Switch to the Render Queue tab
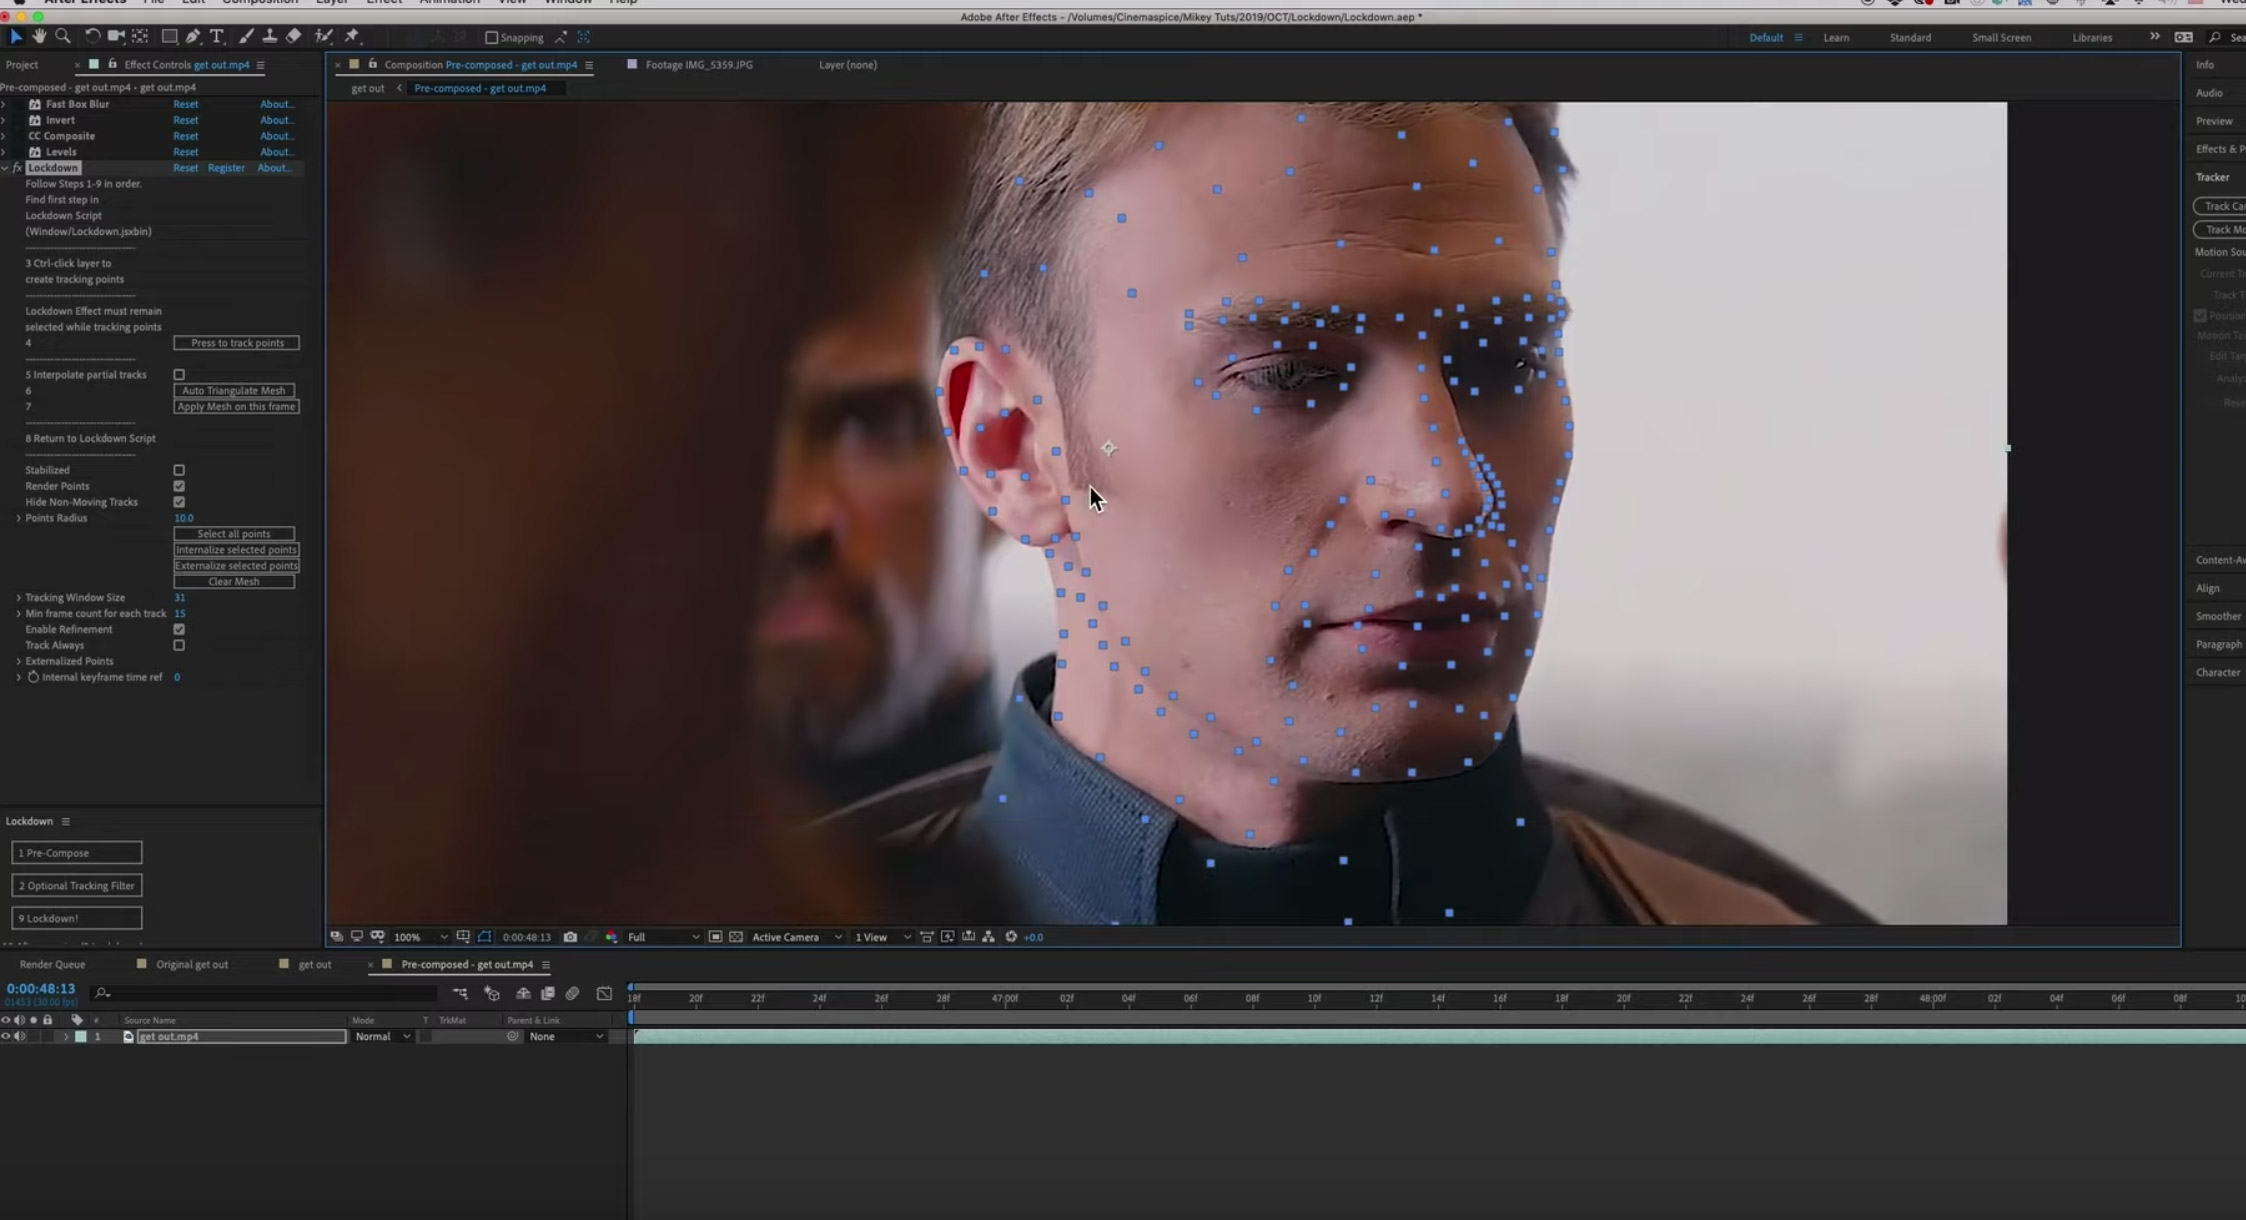 pyautogui.click(x=52, y=965)
